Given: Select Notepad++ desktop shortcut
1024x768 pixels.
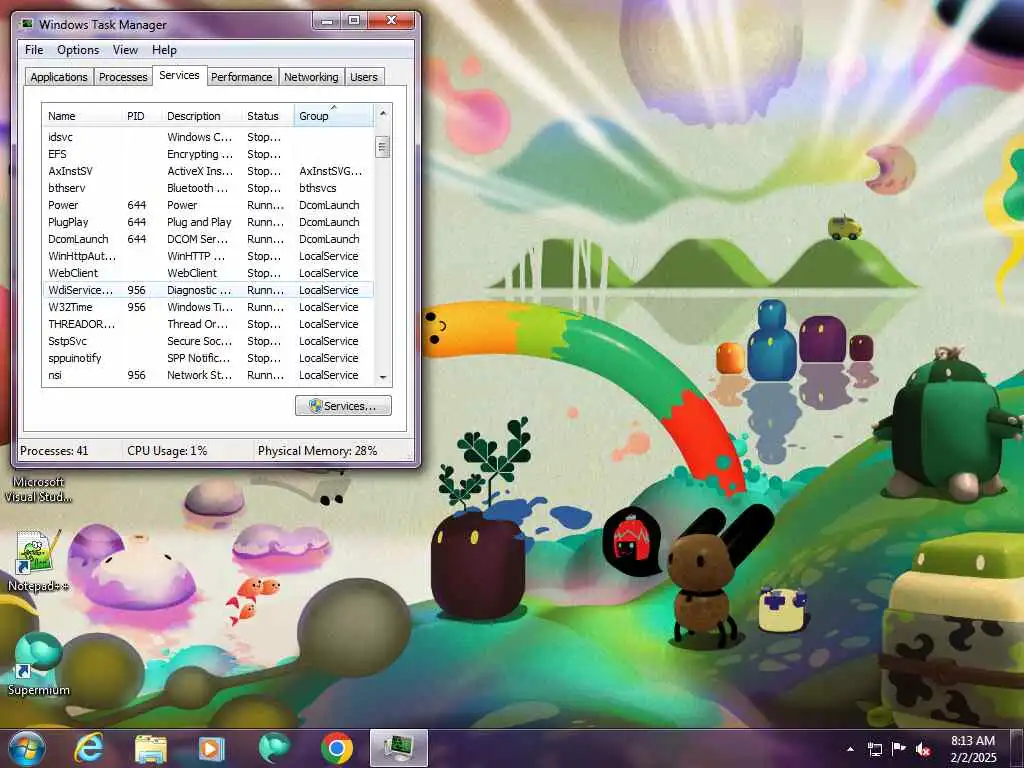Looking at the screenshot, I should (38, 561).
